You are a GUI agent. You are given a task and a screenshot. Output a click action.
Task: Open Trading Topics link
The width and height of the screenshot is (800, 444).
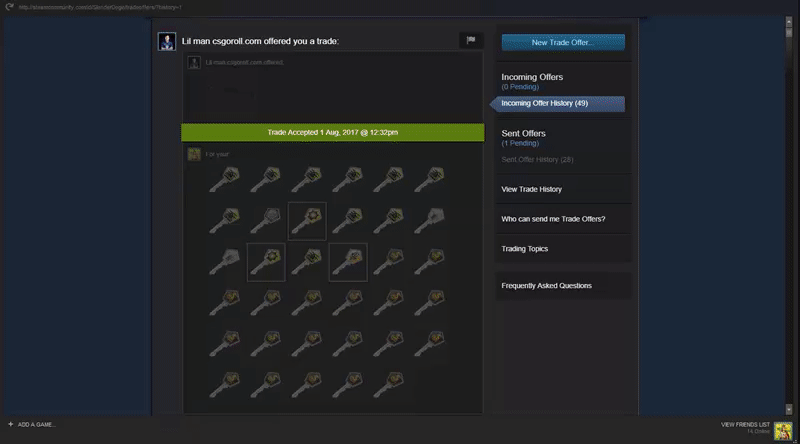pos(524,249)
